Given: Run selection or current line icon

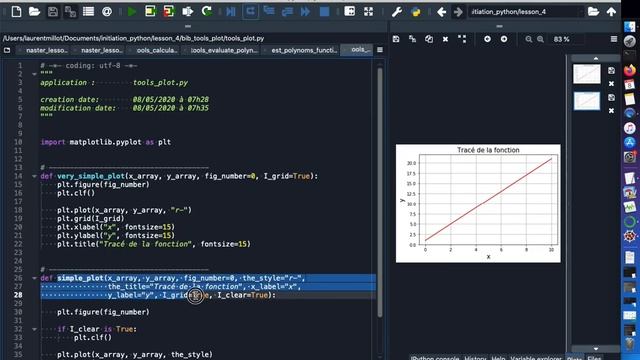Looking at the screenshot, I should (187, 11).
